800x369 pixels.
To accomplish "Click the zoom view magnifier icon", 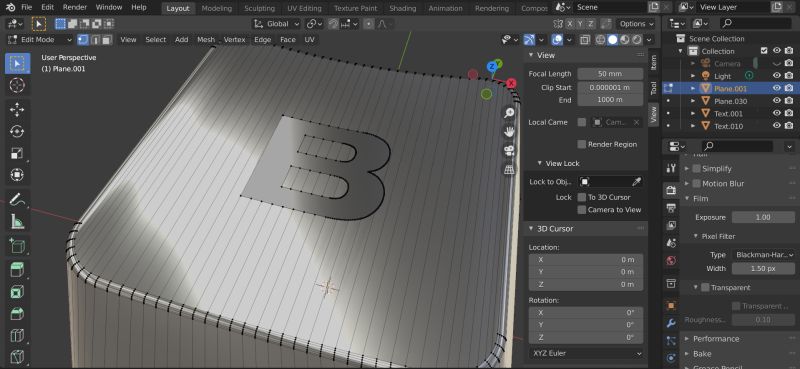I will pos(509,113).
